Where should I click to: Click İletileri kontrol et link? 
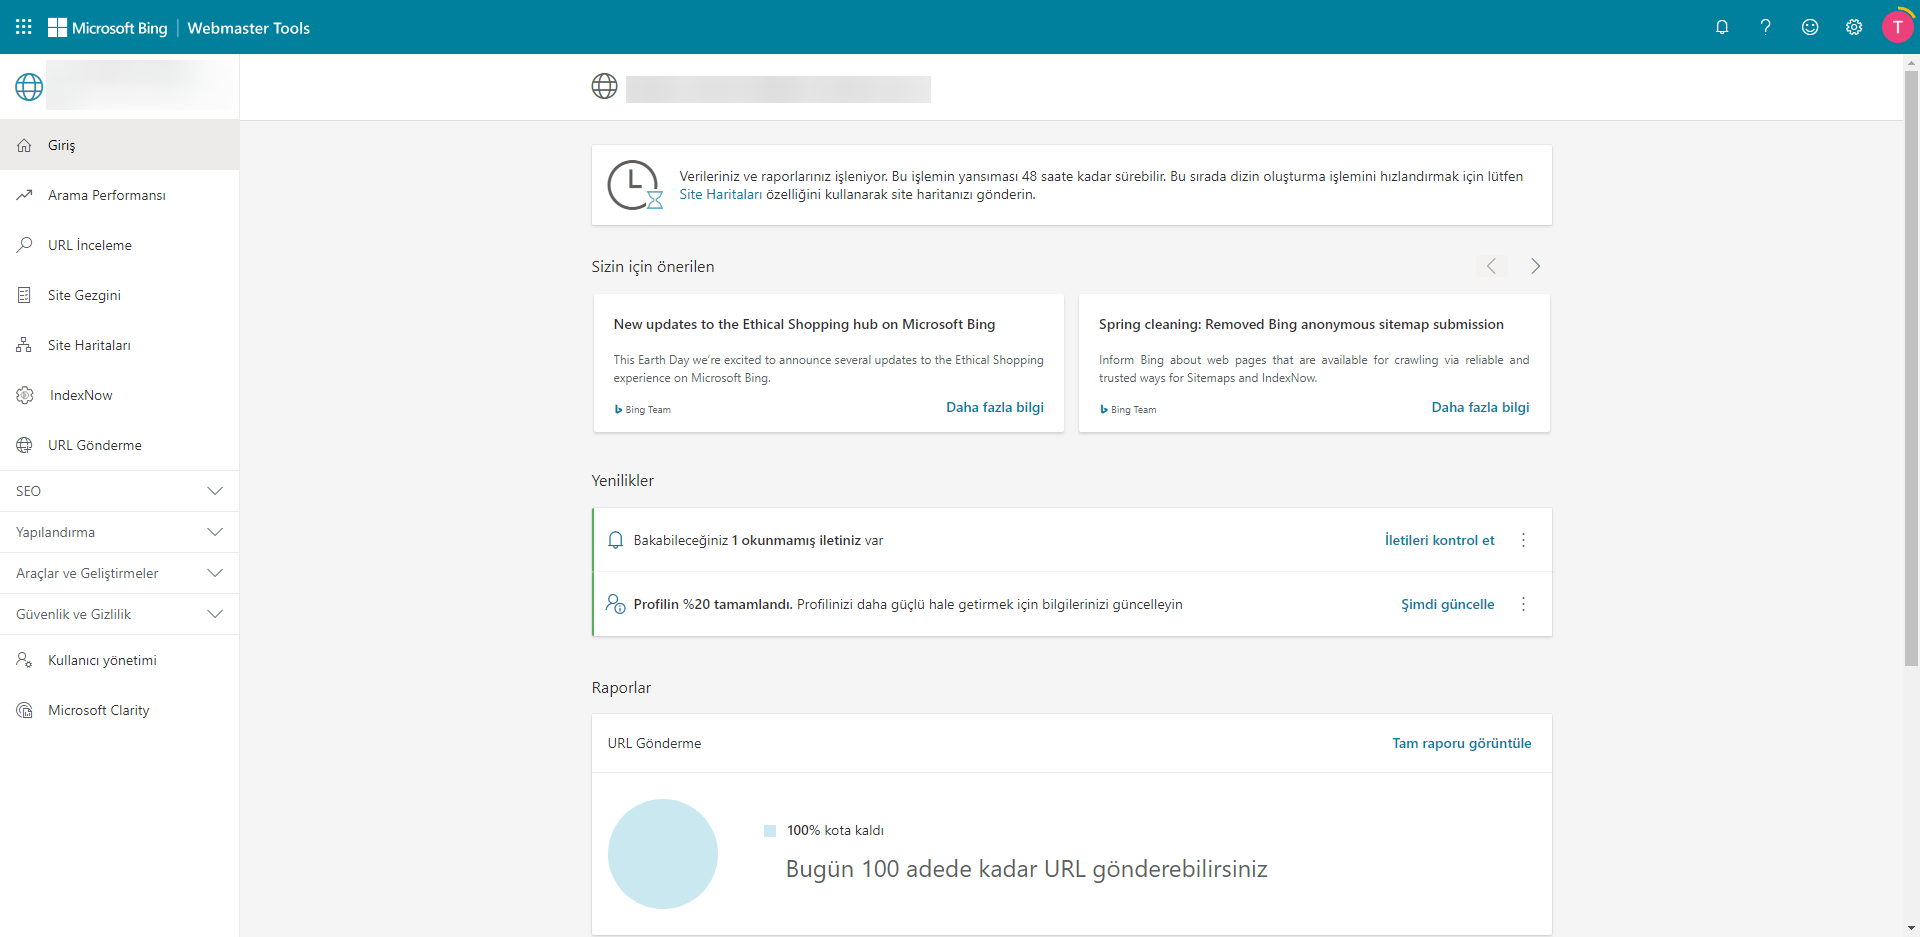pyautogui.click(x=1439, y=540)
